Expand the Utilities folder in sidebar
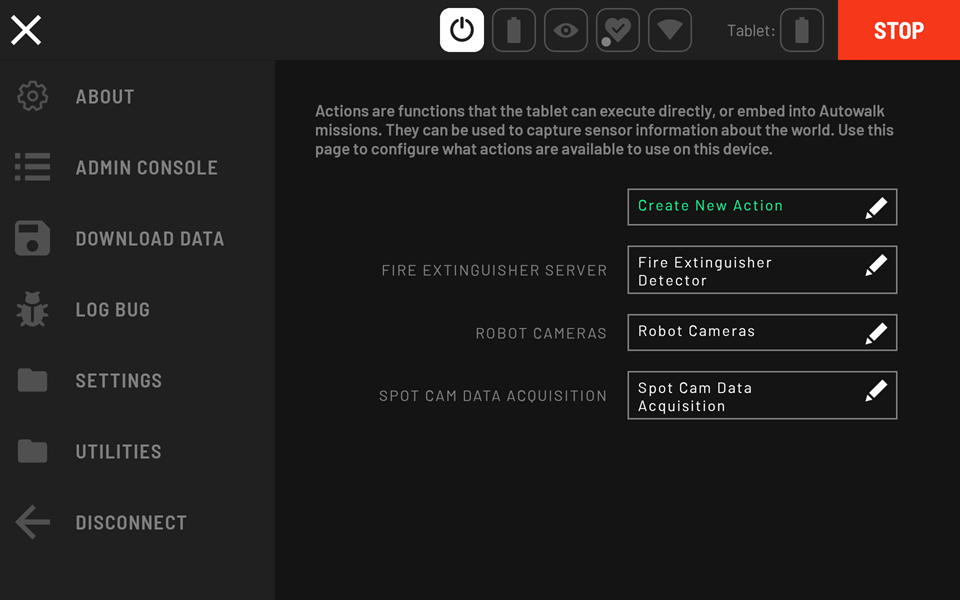 tap(118, 452)
